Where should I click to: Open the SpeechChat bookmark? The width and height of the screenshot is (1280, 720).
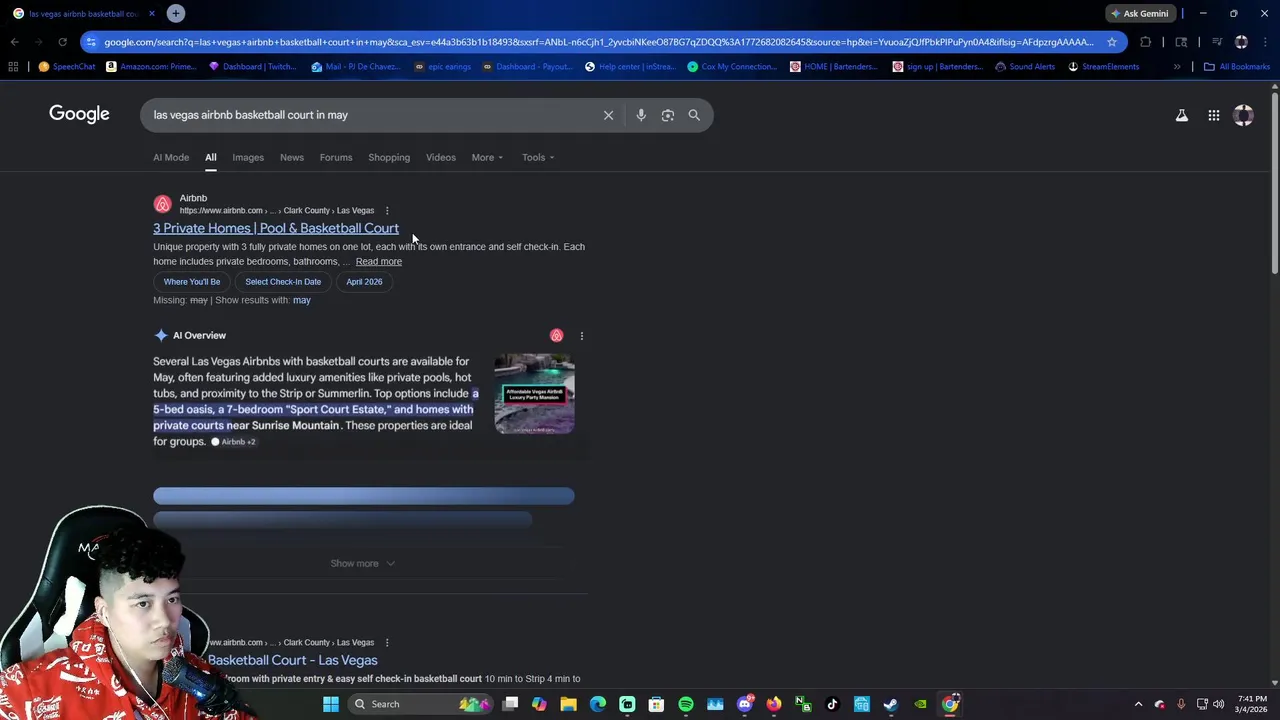pos(67,67)
